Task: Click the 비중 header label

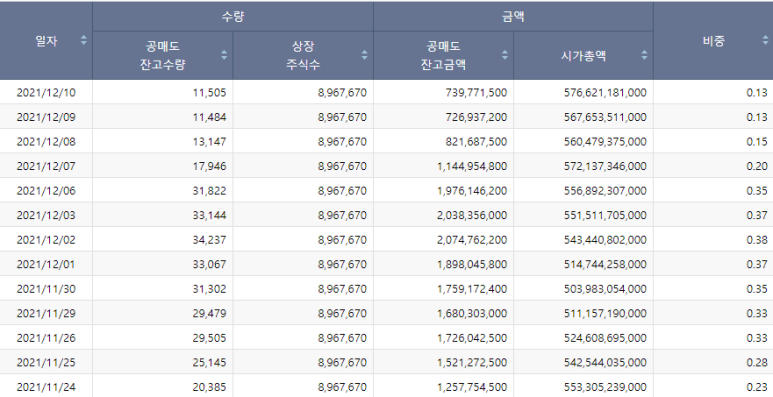Action: [713, 41]
